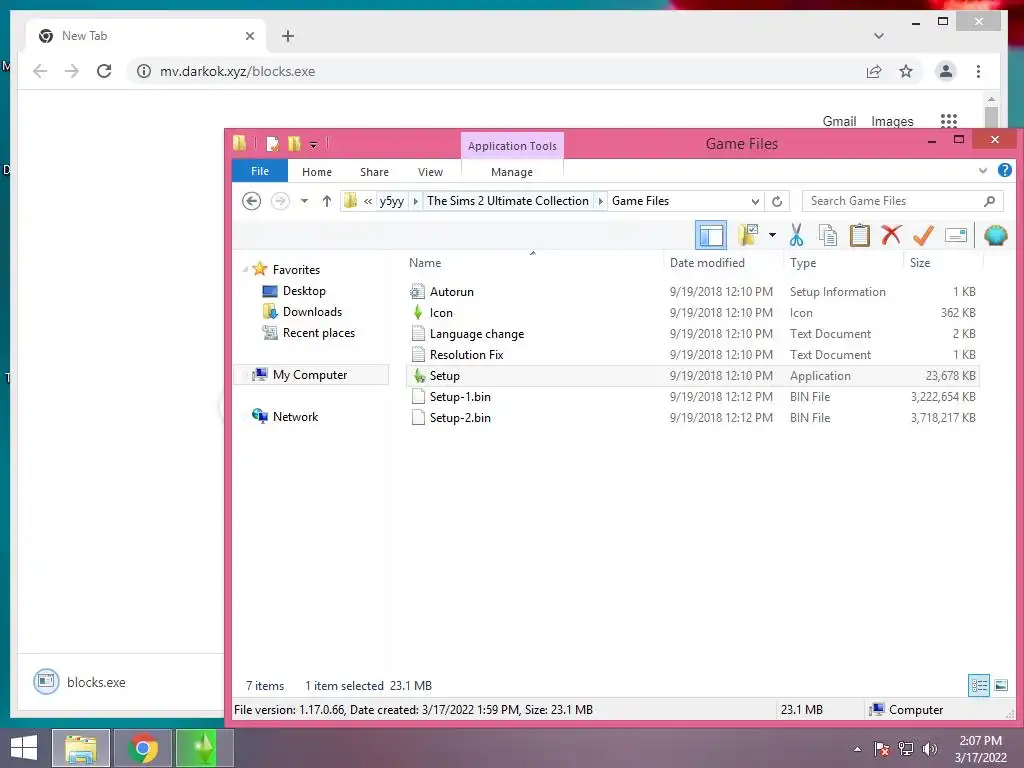Select Network in the navigation pane
Screen dimensions: 1024x768
point(295,416)
